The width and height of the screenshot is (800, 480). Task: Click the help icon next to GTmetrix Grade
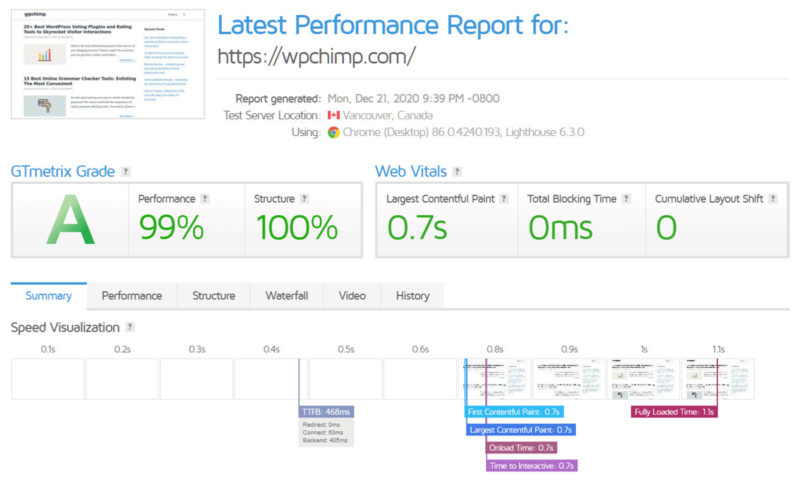pyautogui.click(x=126, y=171)
